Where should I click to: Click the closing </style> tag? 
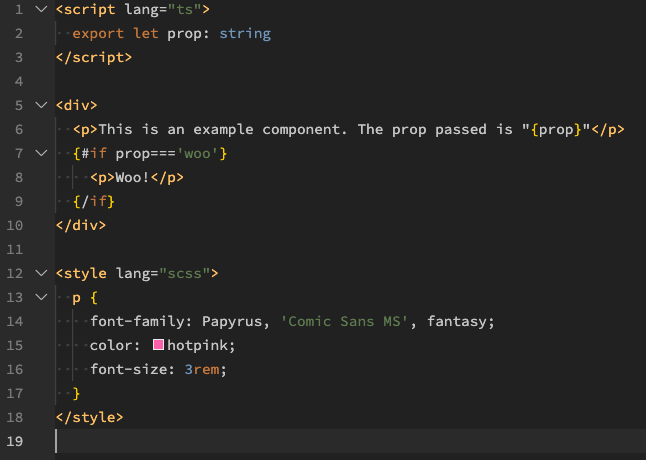coord(90,417)
